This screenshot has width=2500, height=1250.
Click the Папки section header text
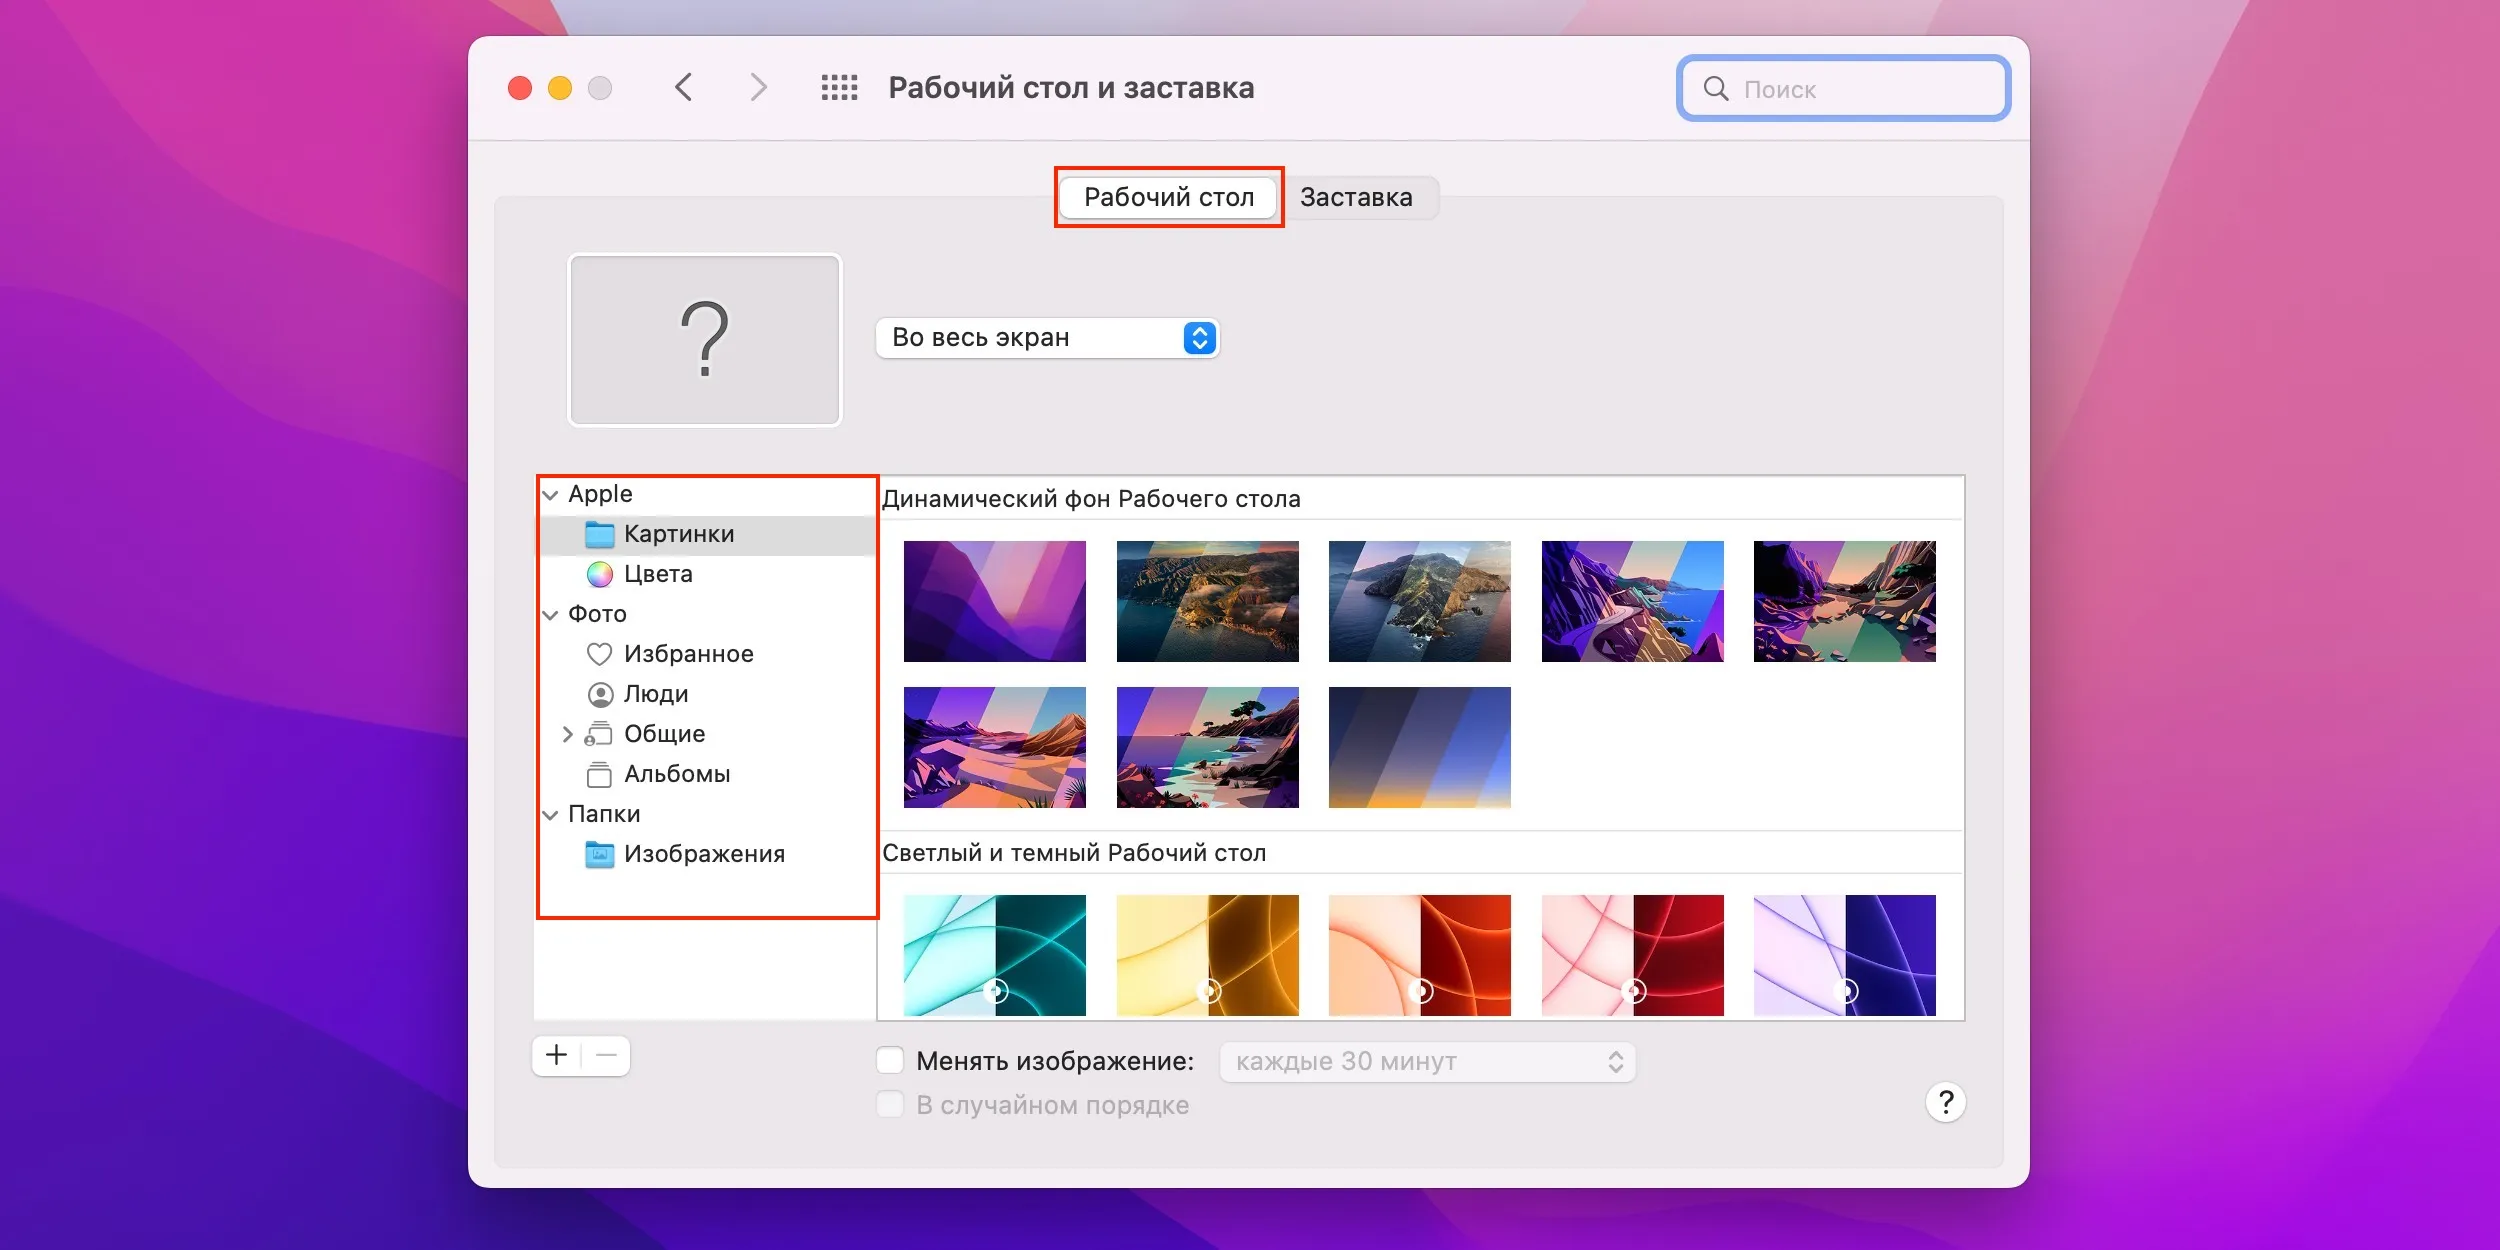coord(604,814)
